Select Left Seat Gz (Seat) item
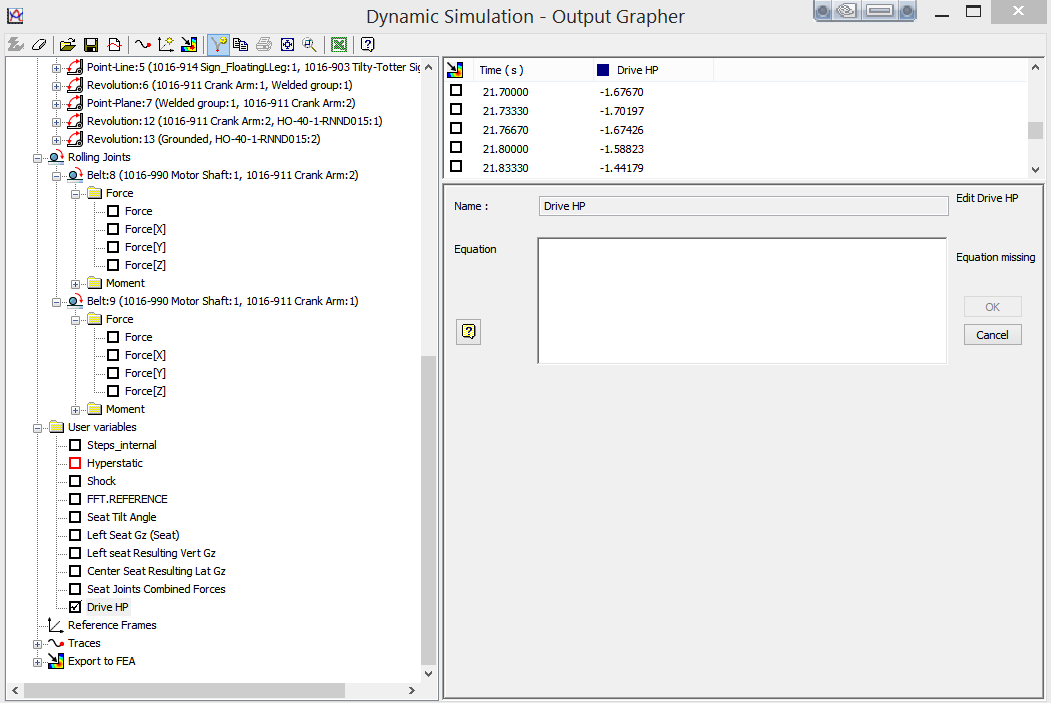1051x703 pixels. point(133,535)
